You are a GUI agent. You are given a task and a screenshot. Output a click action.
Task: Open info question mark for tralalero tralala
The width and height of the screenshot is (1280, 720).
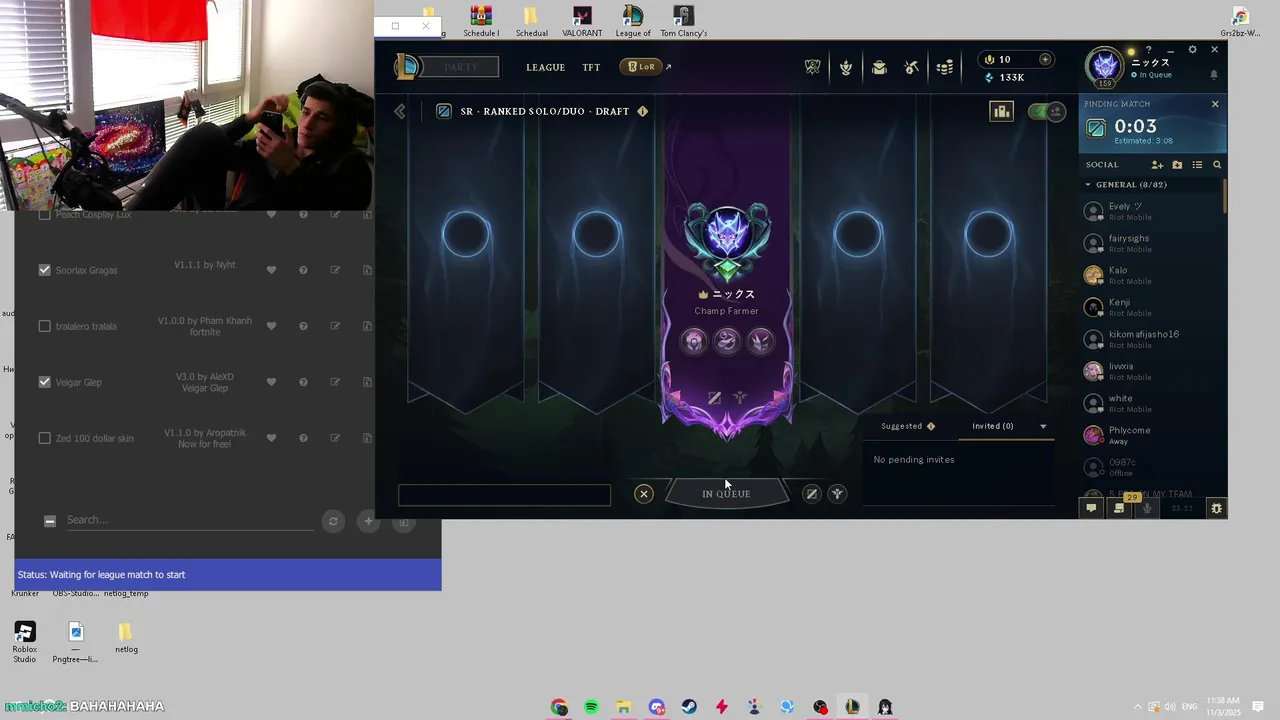click(303, 326)
